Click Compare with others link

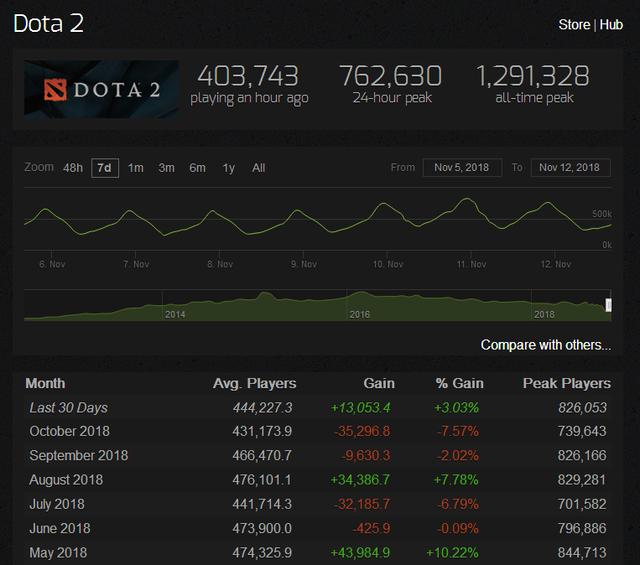click(546, 345)
